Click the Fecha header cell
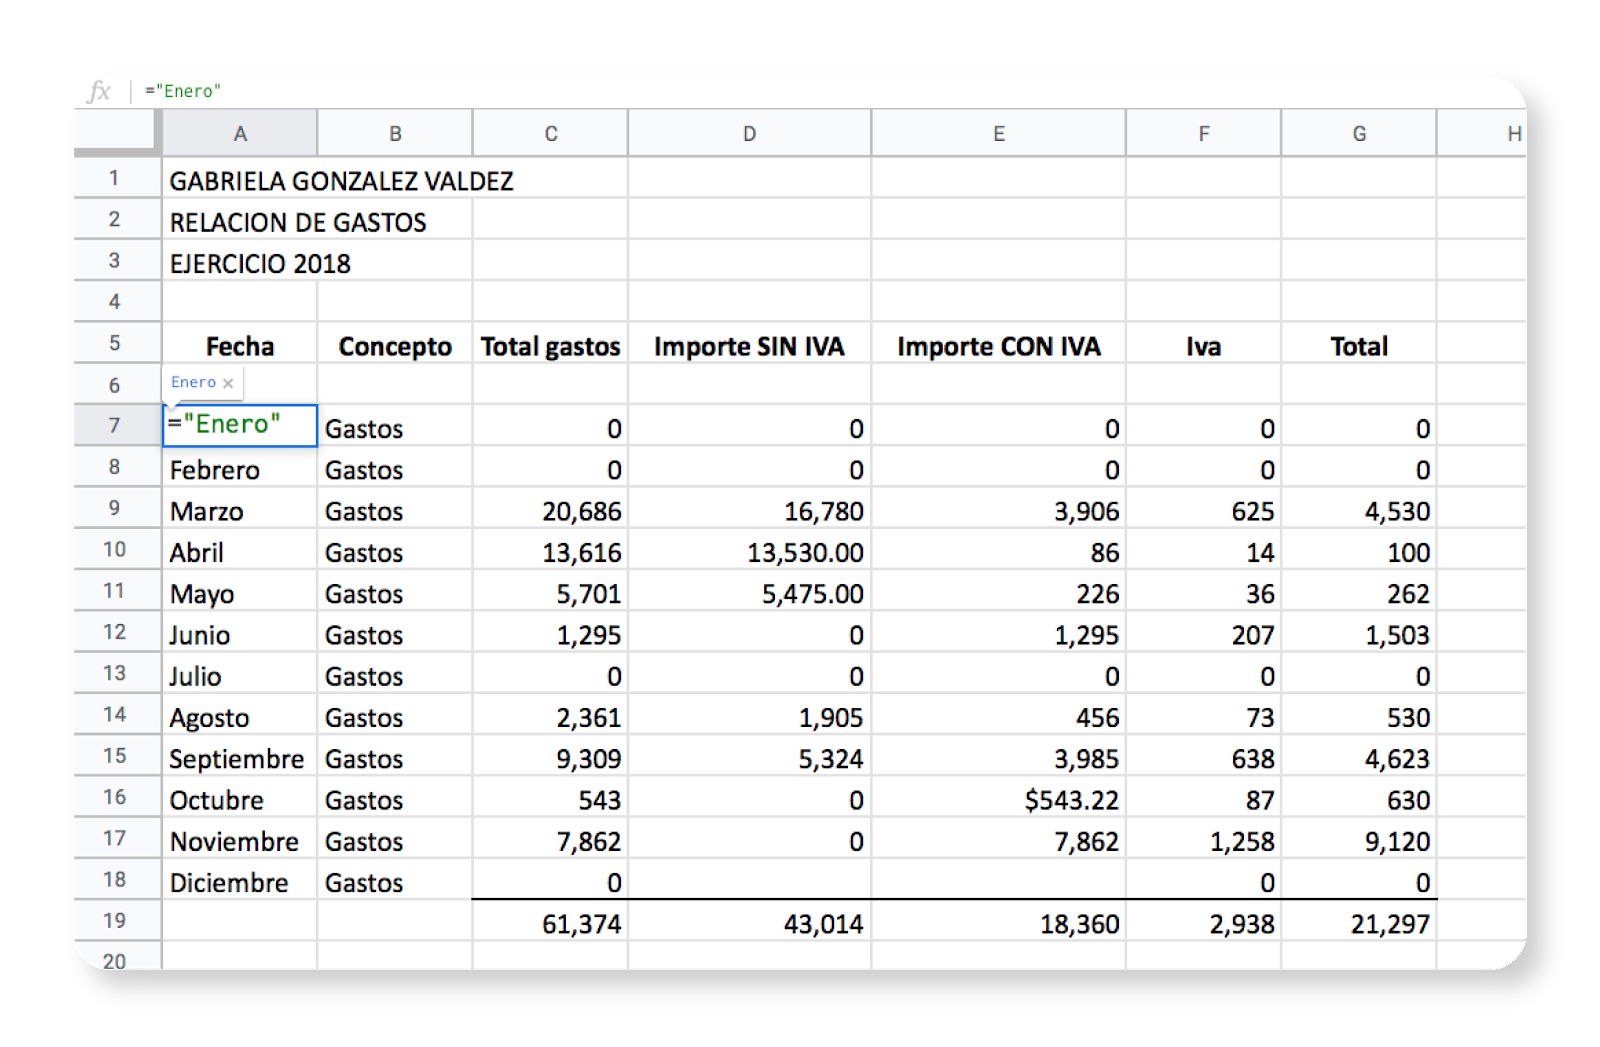This screenshot has width=1600, height=1047. tap(240, 346)
